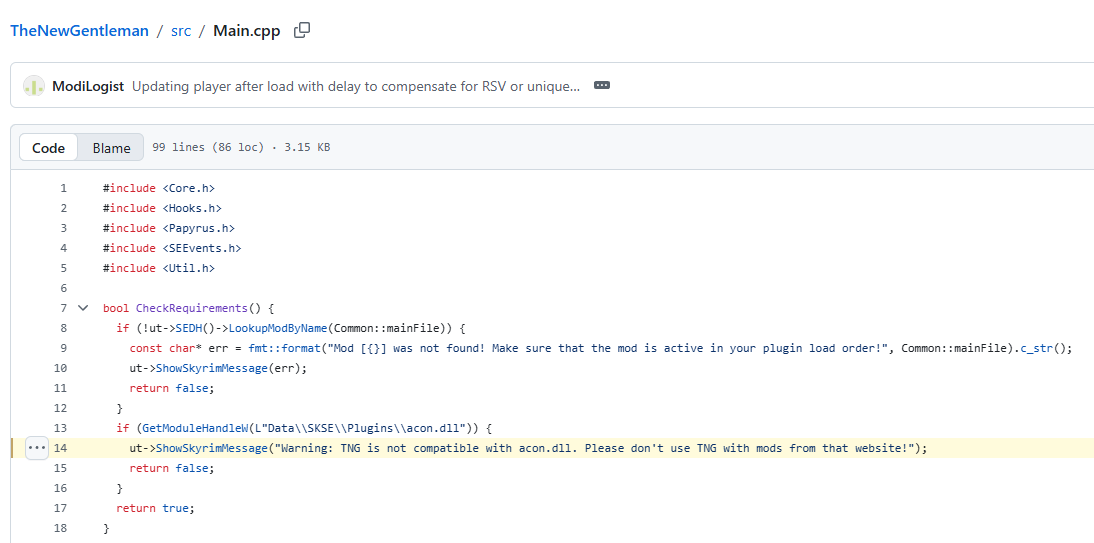Open ModiLogist author profile link
The height and width of the screenshot is (543, 1094).
(88, 86)
